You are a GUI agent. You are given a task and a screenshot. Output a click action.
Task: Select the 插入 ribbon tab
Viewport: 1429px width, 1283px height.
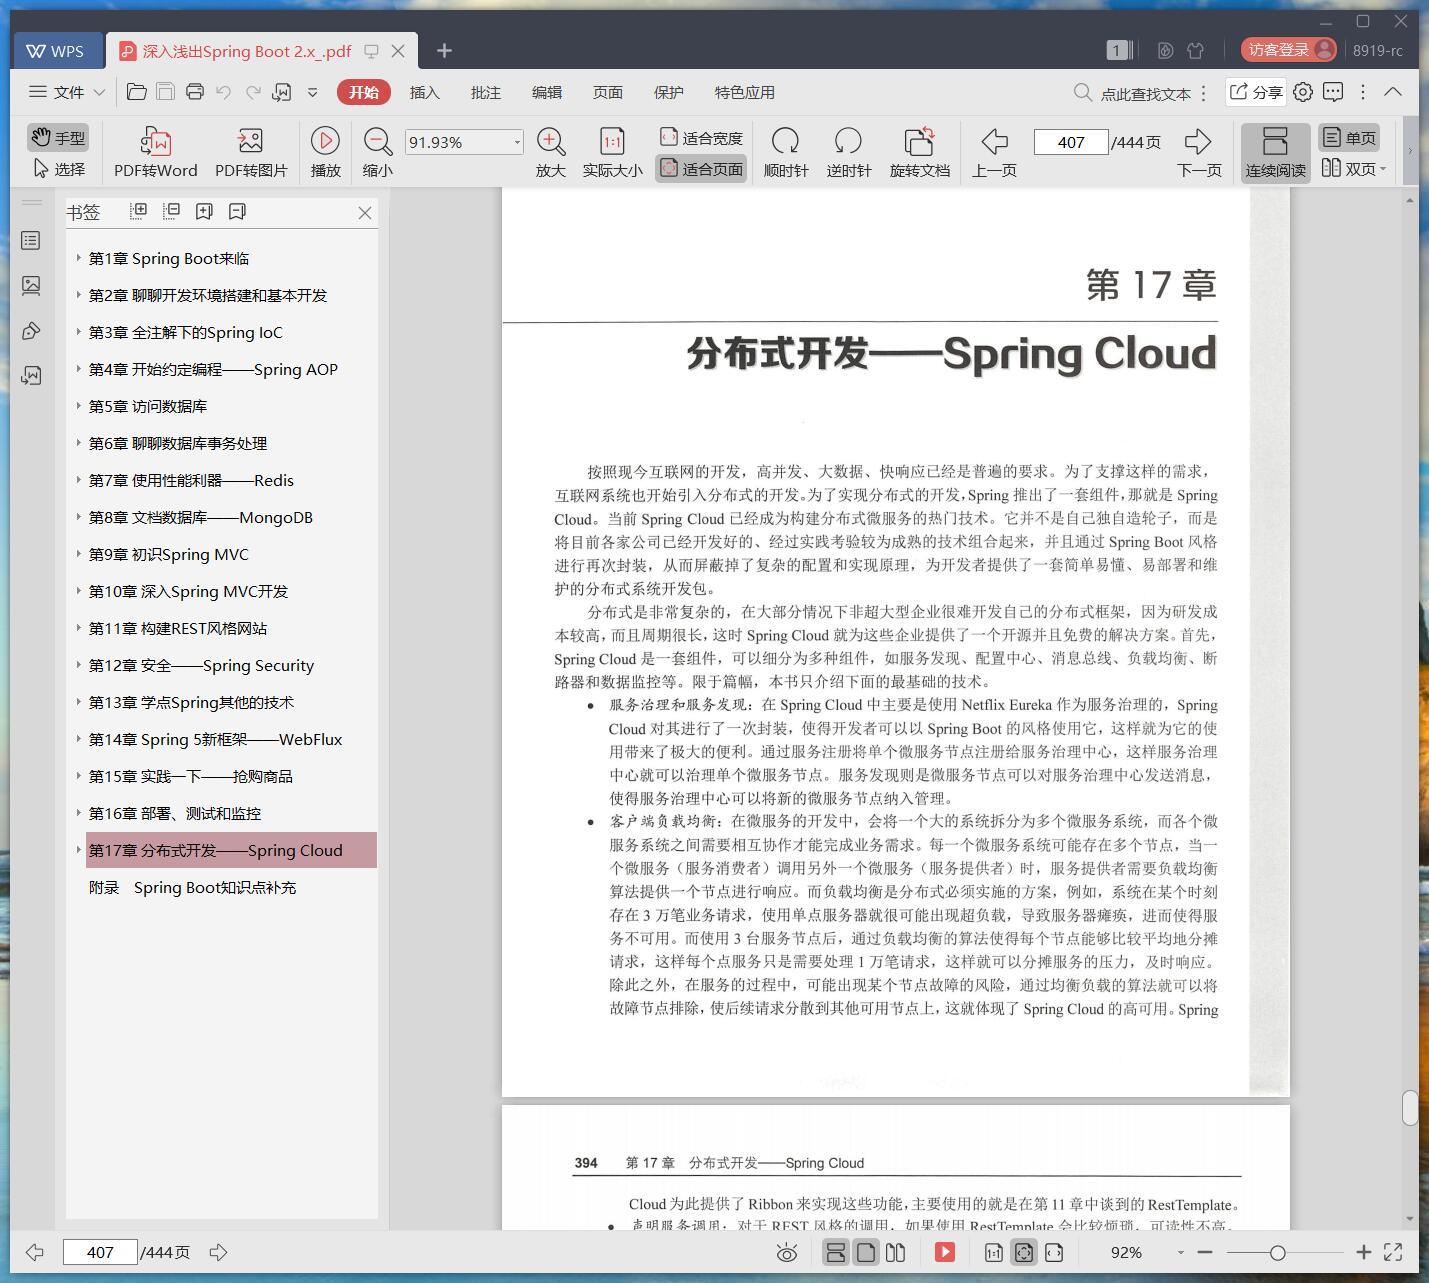pyautogui.click(x=424, y=92)
